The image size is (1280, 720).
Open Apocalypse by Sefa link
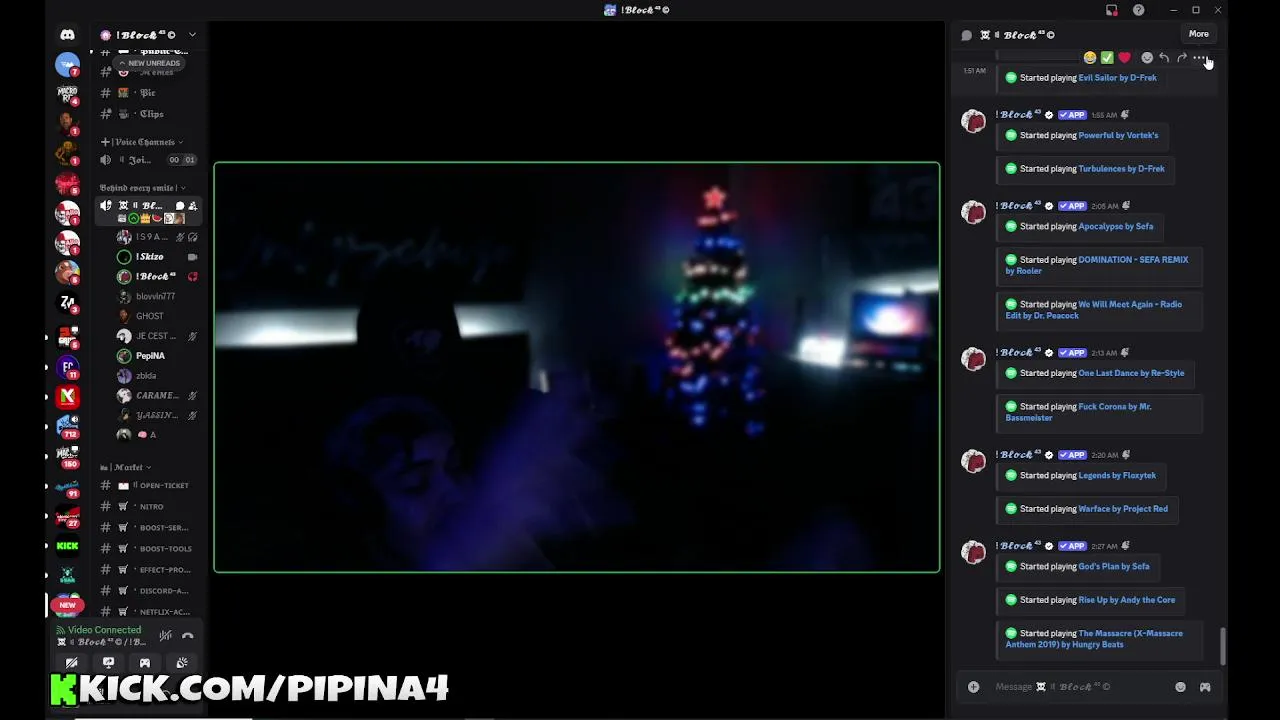point(1115,226)
